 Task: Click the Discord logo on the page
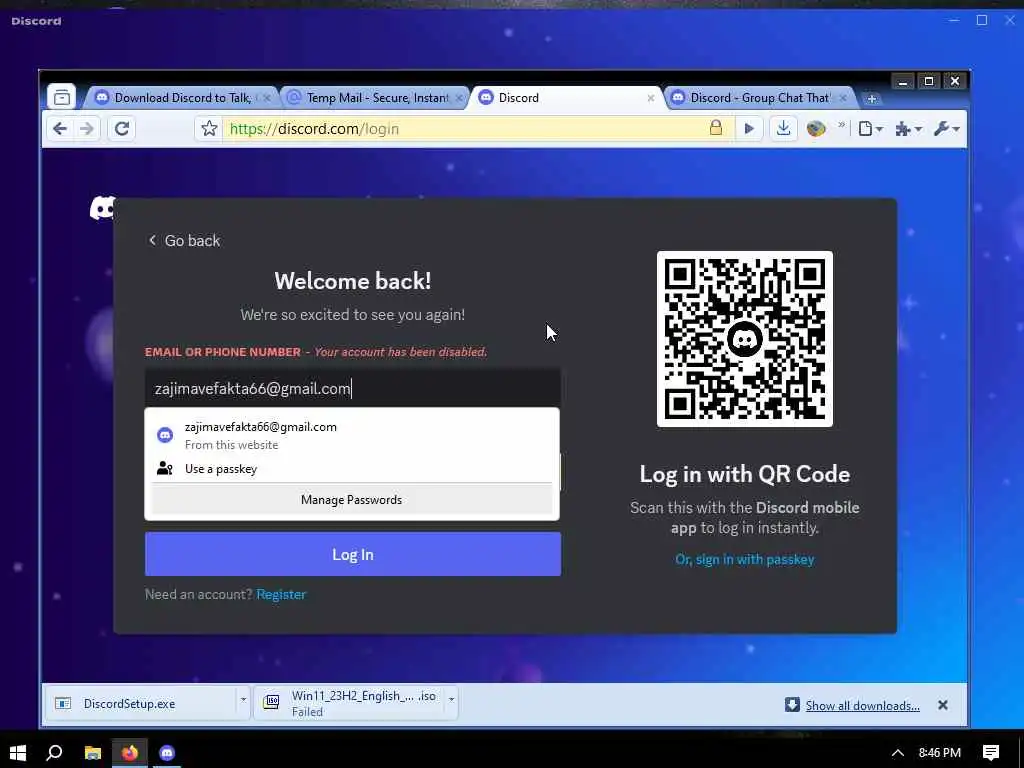[x=103, y=208]
